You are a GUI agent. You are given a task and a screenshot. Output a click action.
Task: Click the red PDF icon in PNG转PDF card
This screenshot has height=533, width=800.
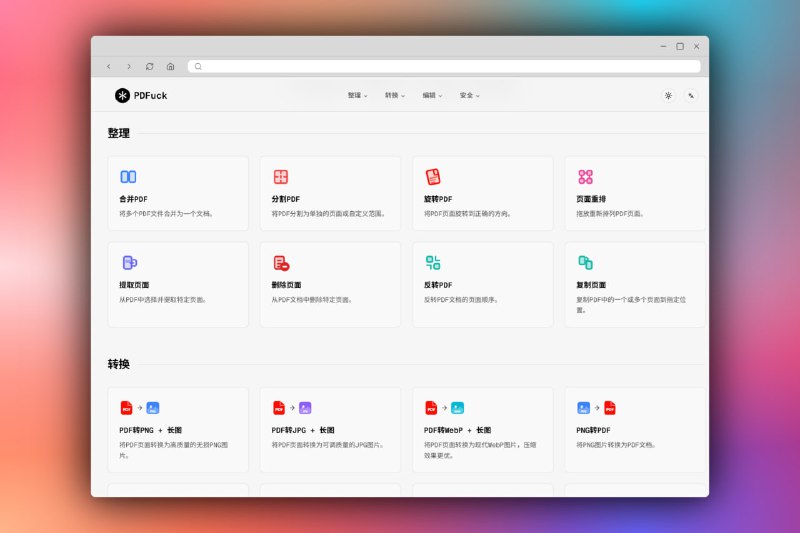tap(610, 408)
